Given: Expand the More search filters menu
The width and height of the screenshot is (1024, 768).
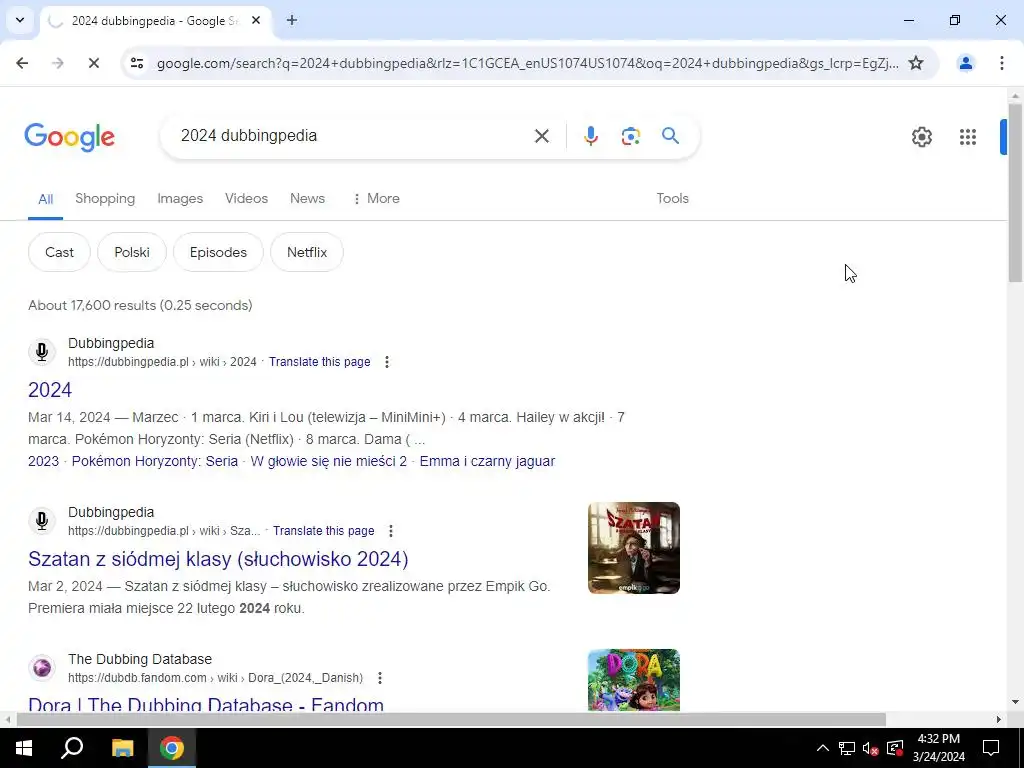Looking at the screenshot, I should (376, 199).
